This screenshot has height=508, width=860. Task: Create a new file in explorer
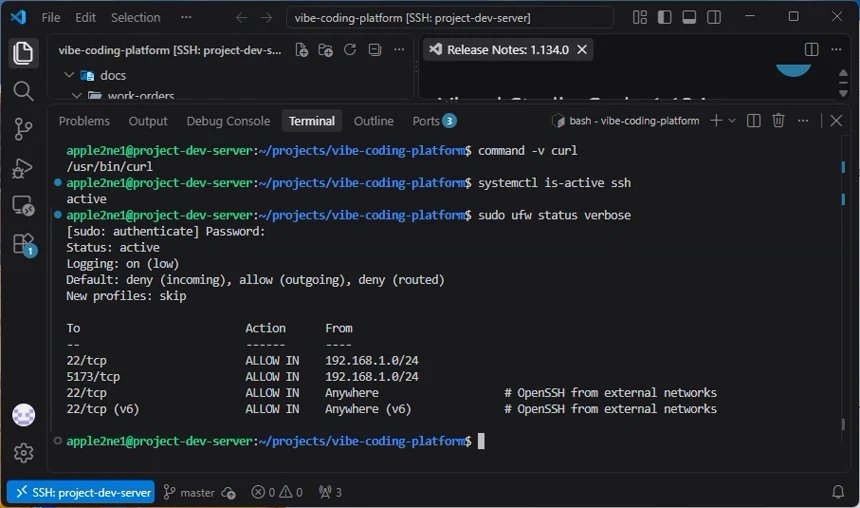pyautogui.click(x=301, y=50)
